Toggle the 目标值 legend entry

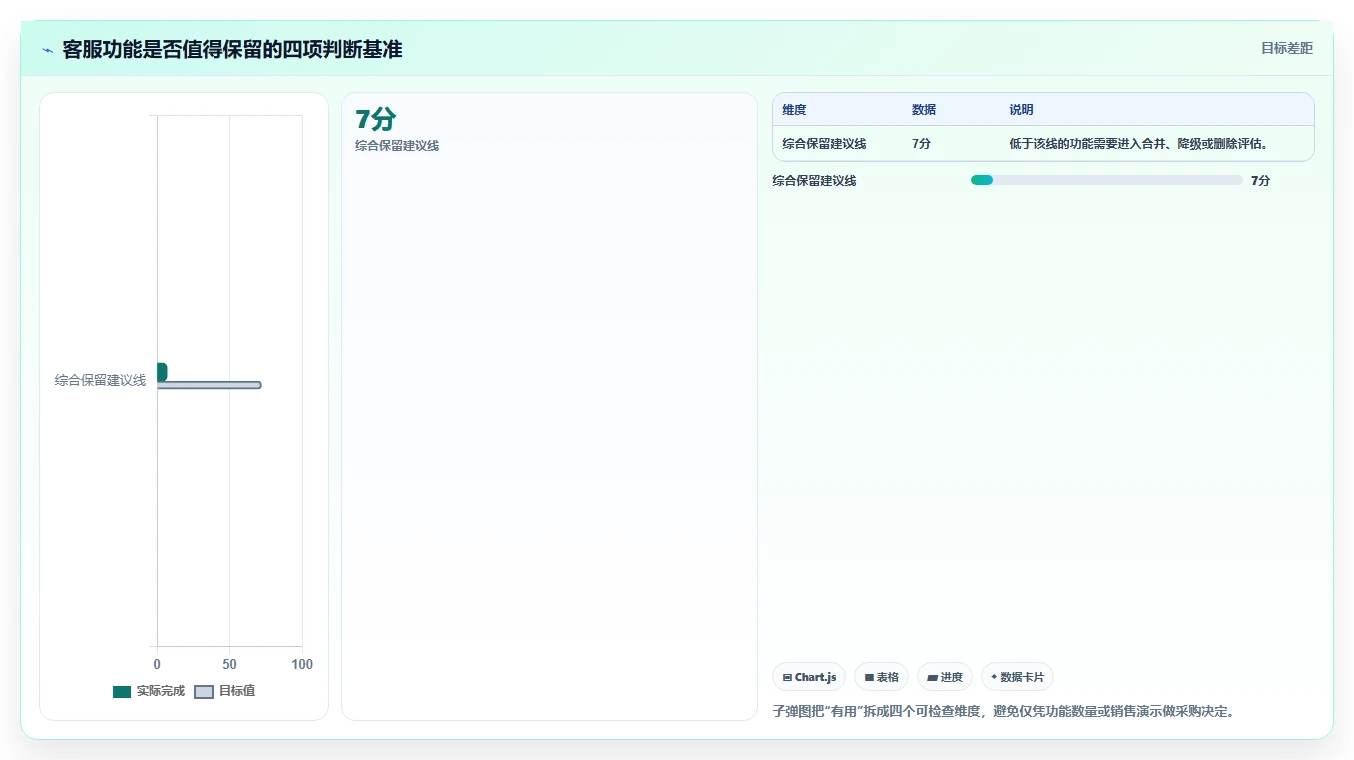[x=225, y=691]
